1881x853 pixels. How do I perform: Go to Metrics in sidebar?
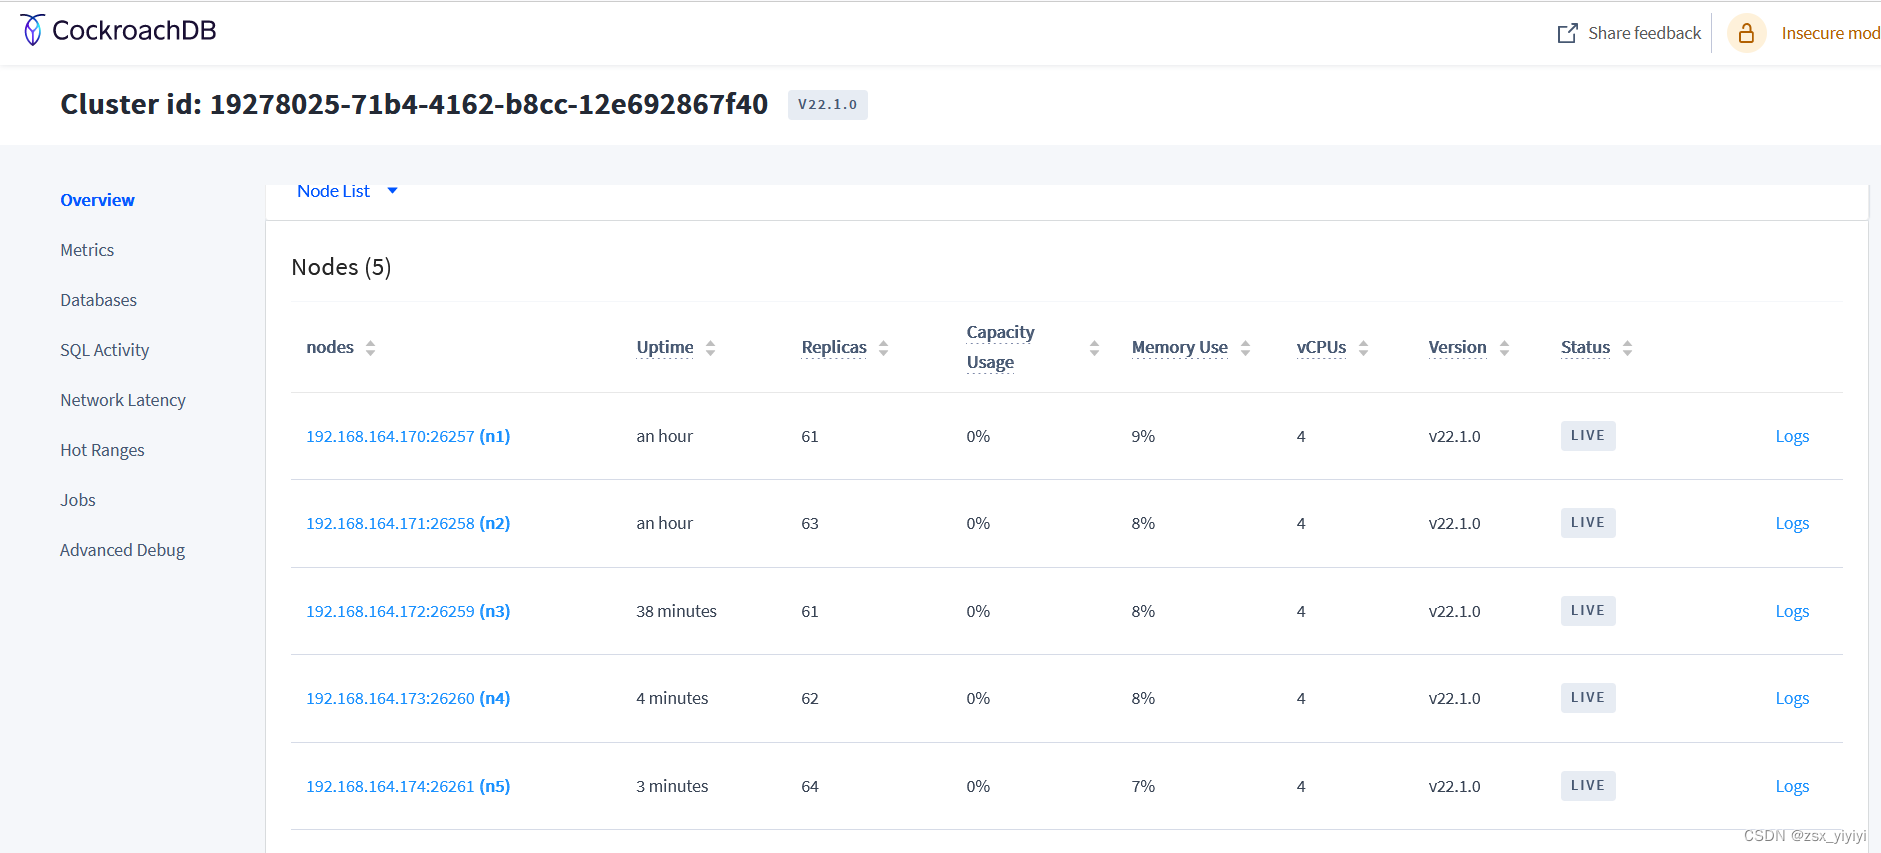(x=87, y=250)
